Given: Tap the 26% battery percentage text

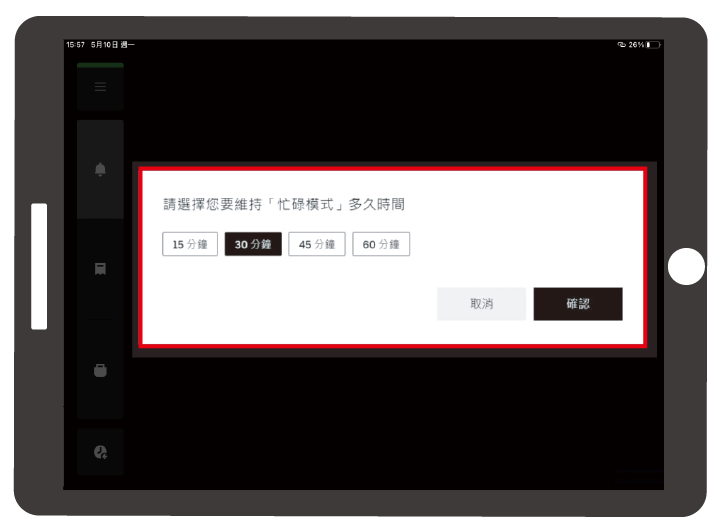Looking at the screenshot, I should [x=636, y=45].
